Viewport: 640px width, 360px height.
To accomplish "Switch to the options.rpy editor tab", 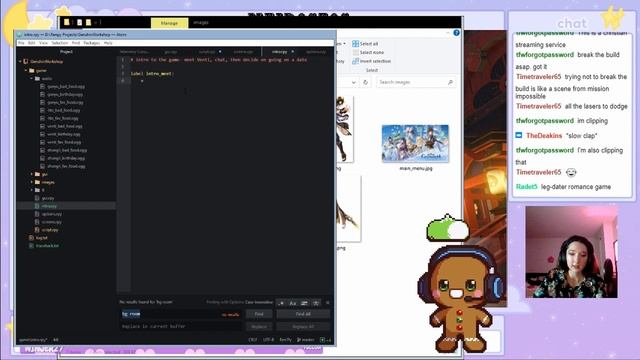I will coord(316,52).
